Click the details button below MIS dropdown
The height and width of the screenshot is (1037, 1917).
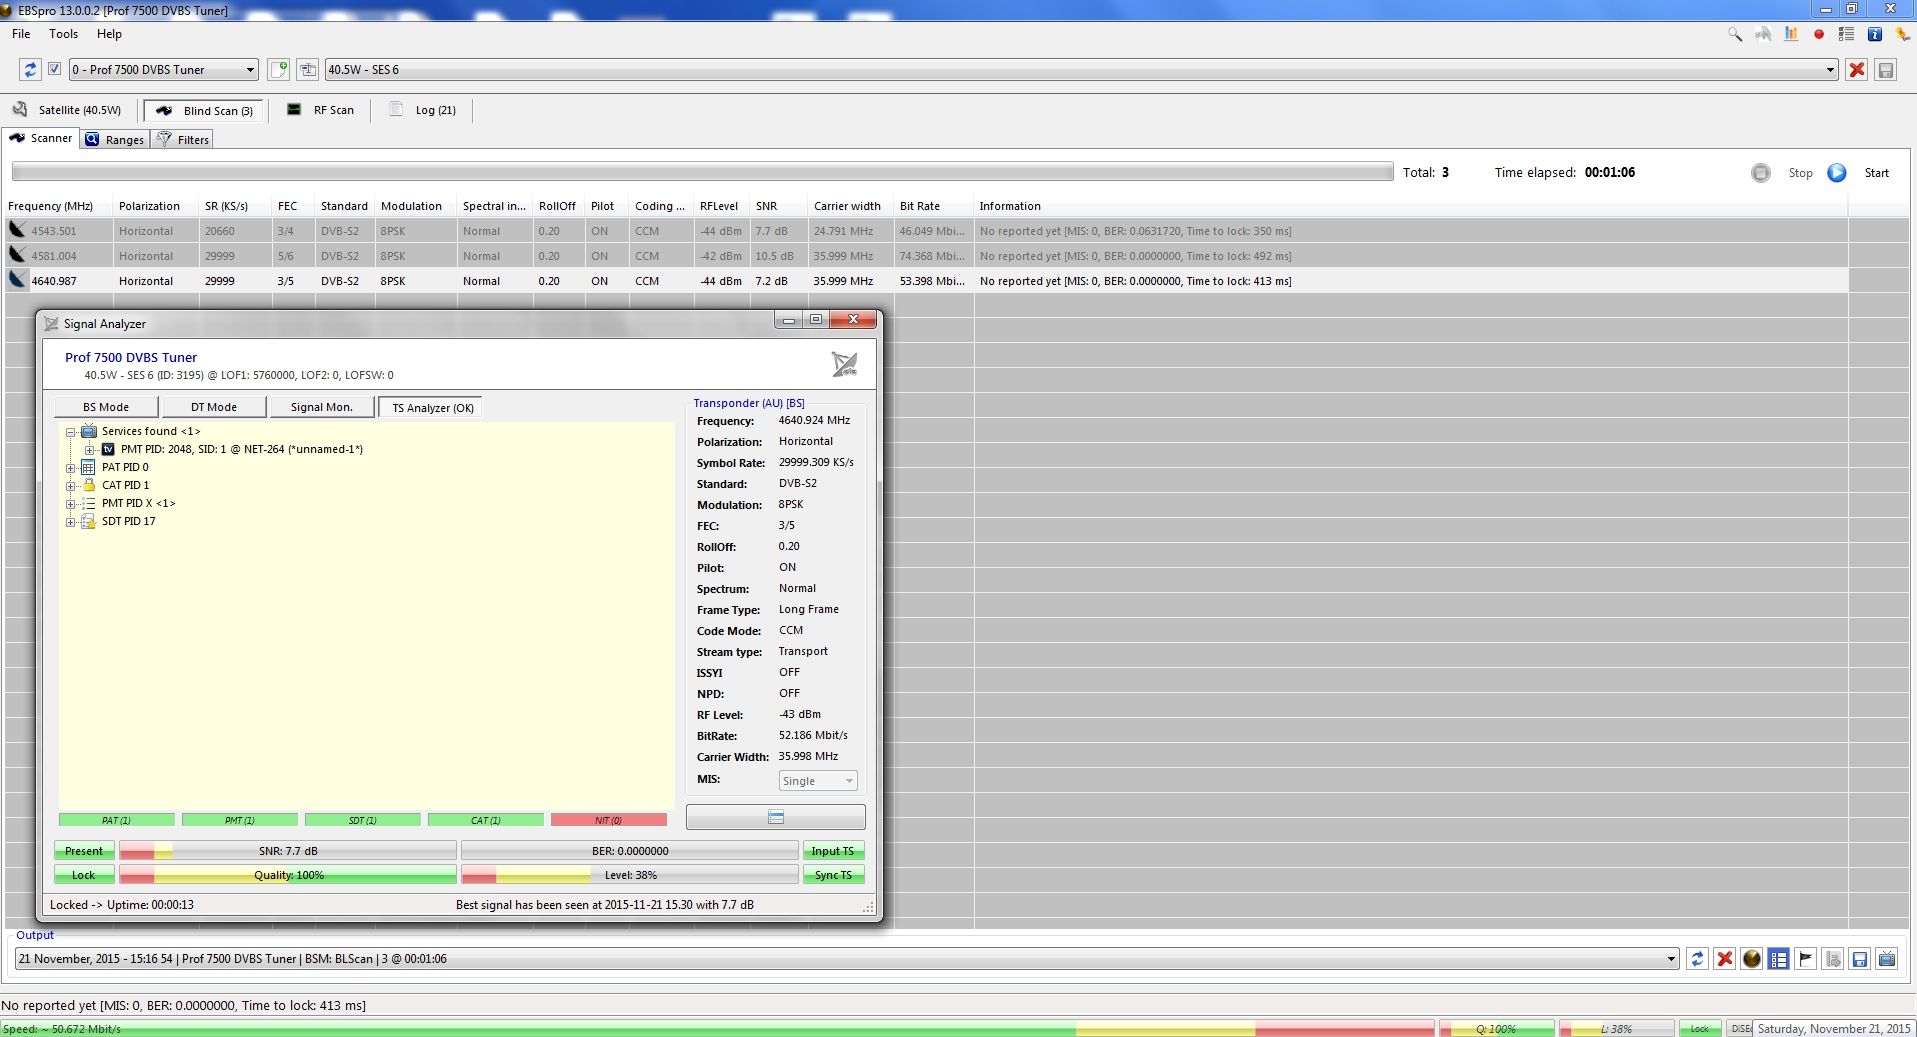776,817
